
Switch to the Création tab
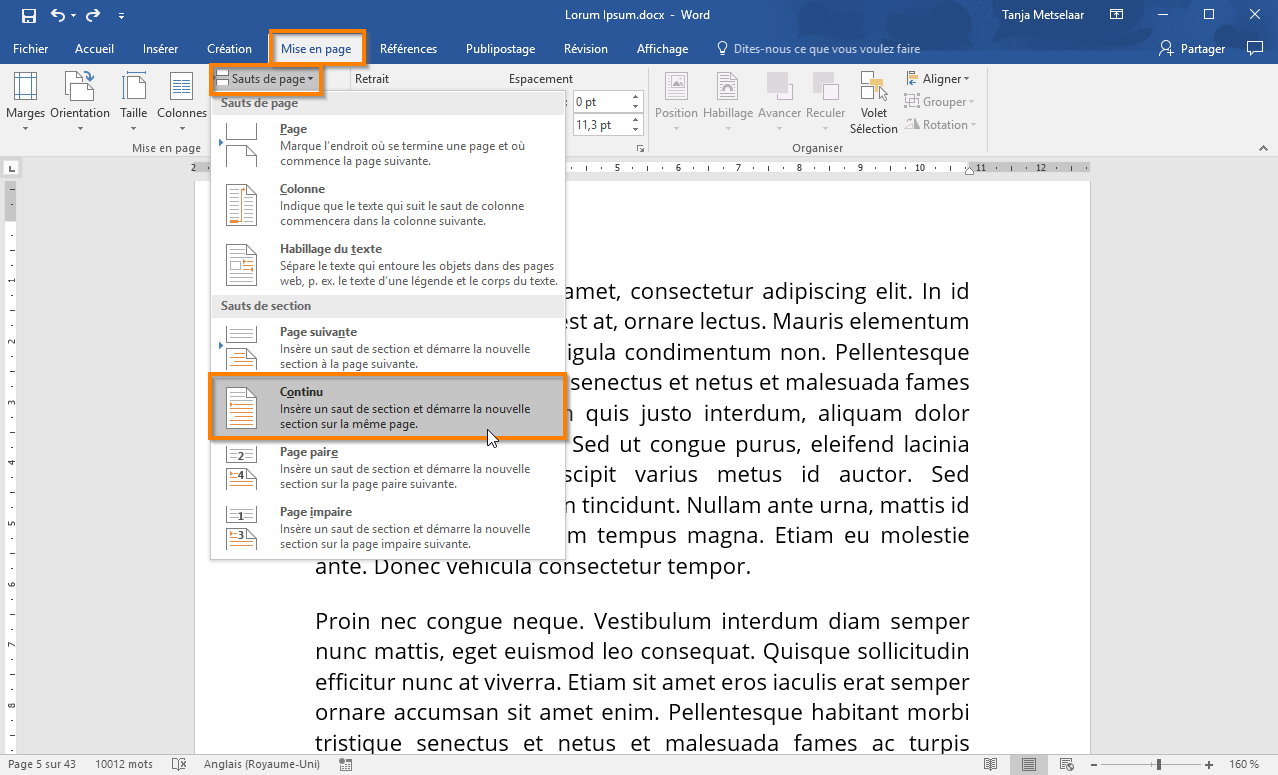[x=229, y=49]
